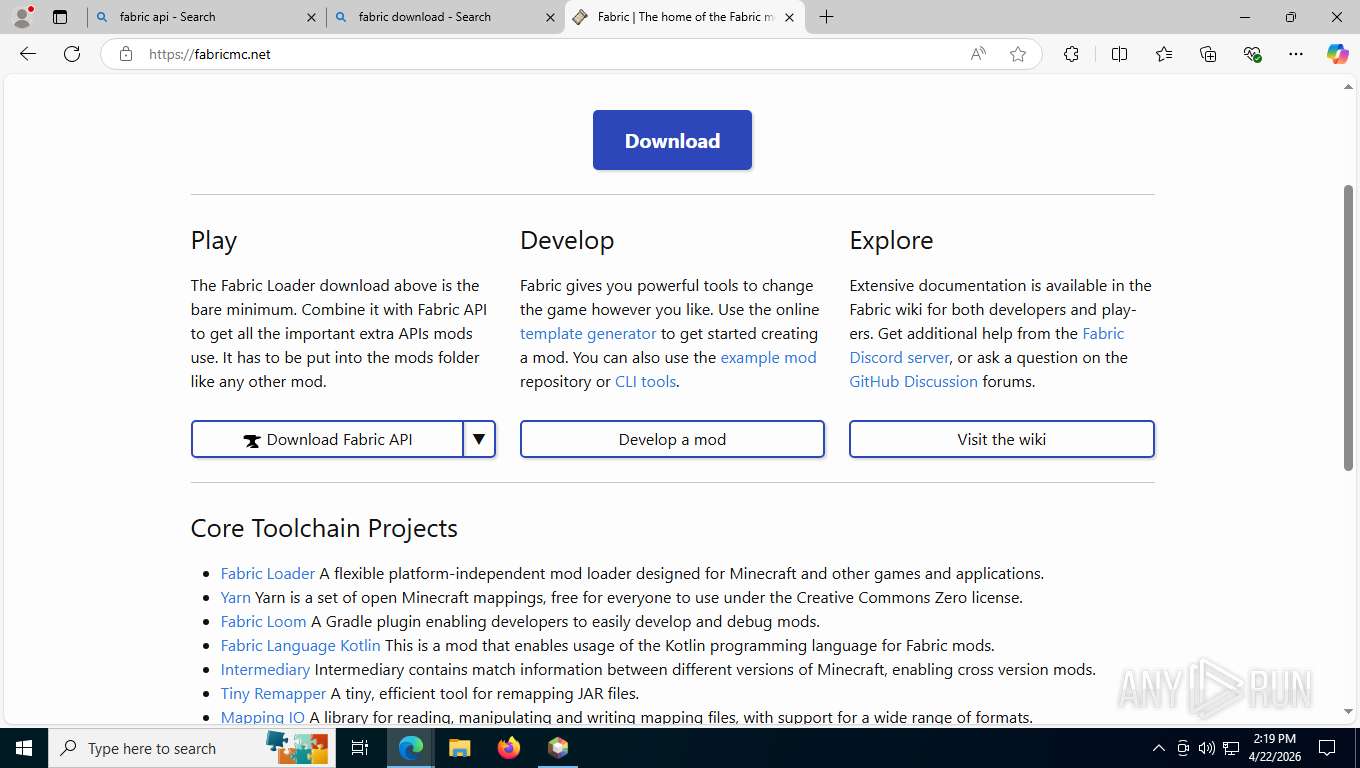Click the 'Develop' section heading
Screen dimensions: 1360x768
[x=567, y=241]
